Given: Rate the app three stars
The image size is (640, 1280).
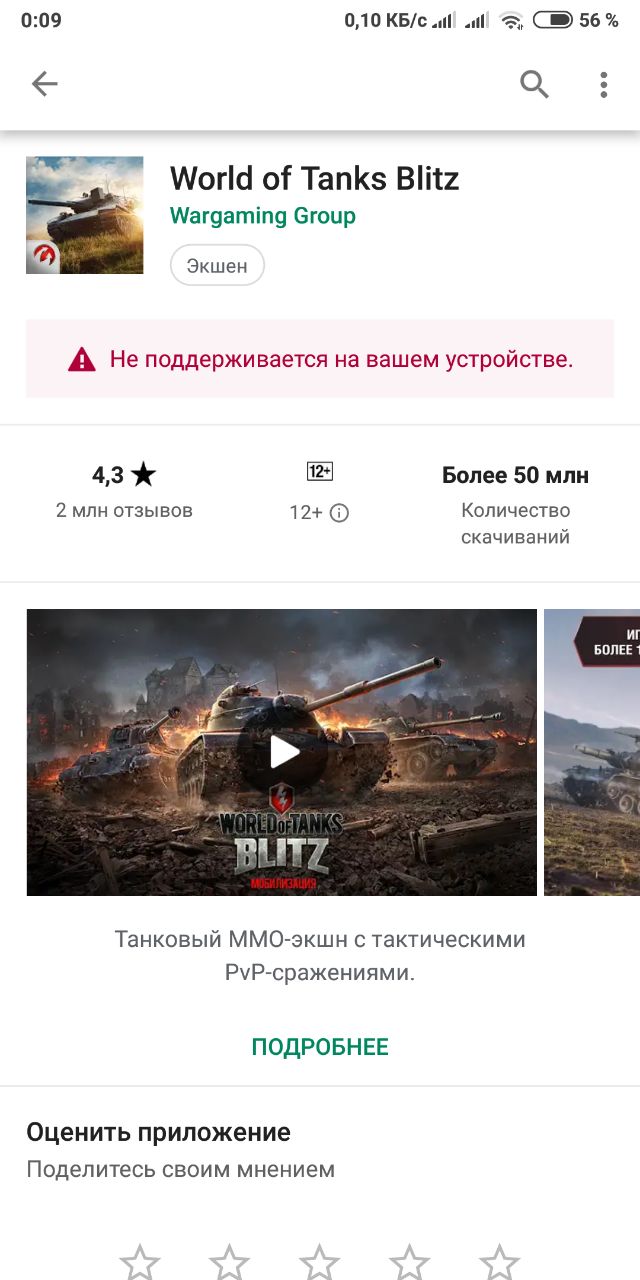Looking at the screenshot, I should click(319, 1262).
